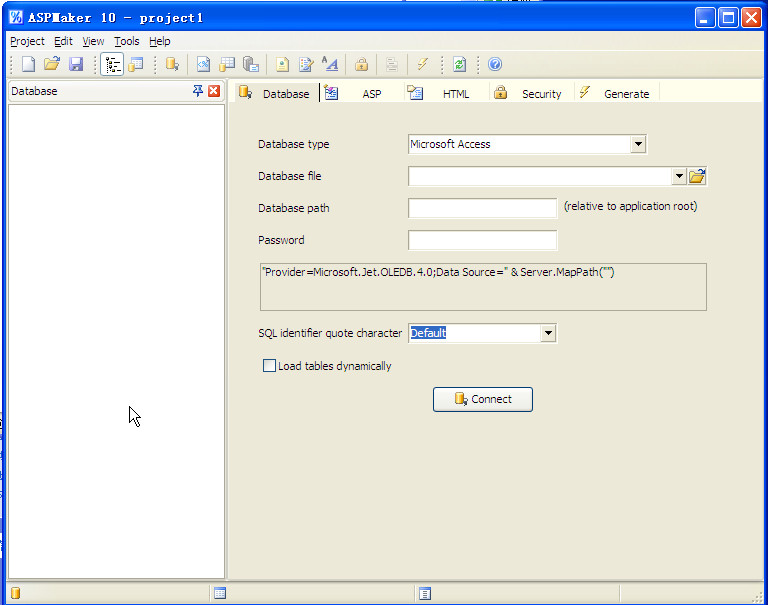This screenshot has width=768, height=605.
Task: Click the green refresh page toolbar icon
Action: [459, 64]
